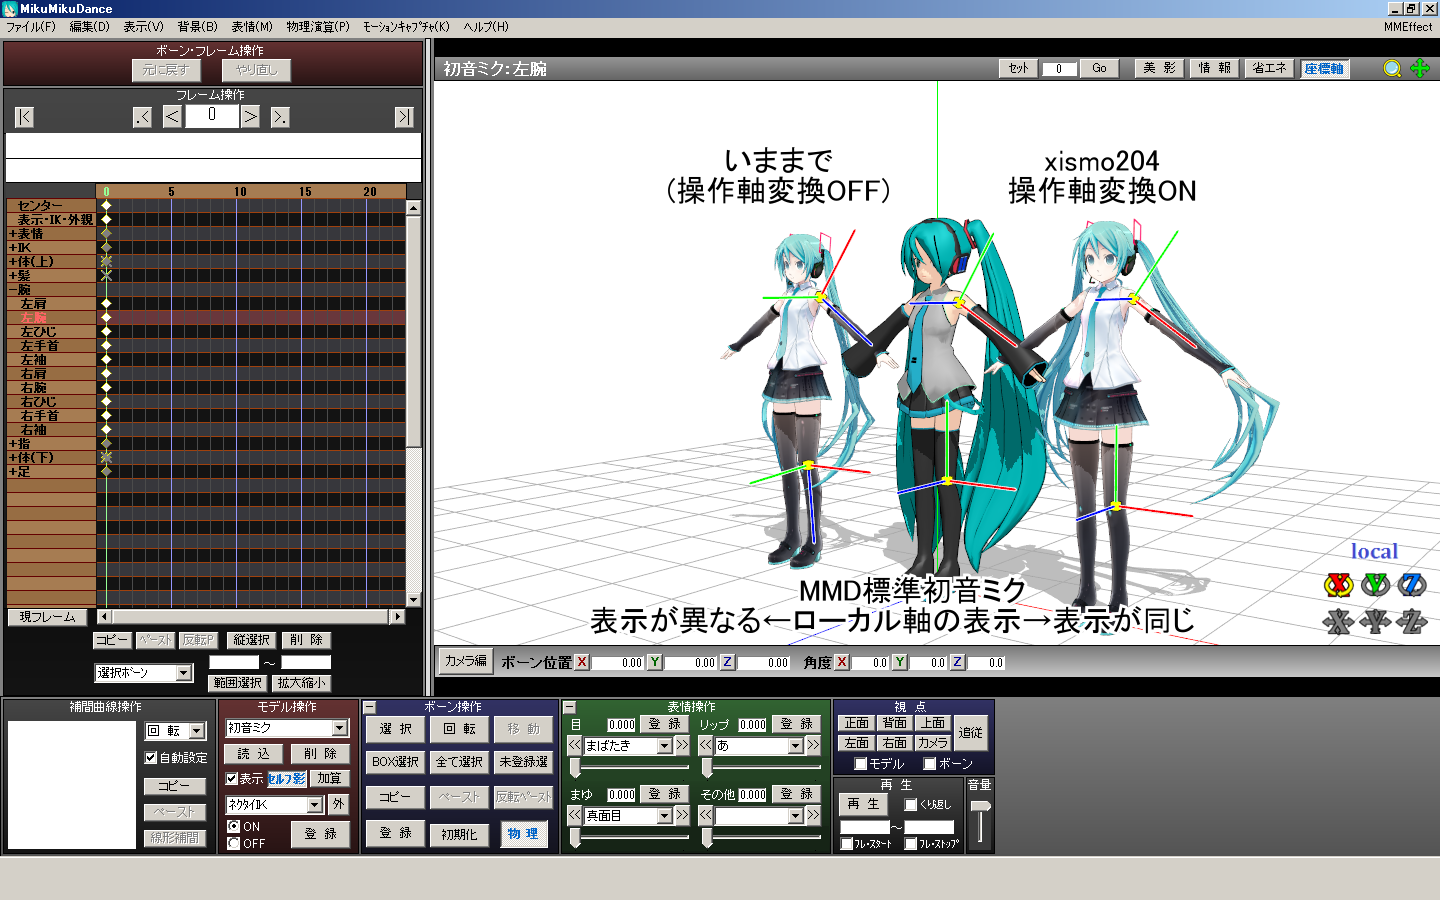Click the 正面 front view button
Screen dimensions: 1440x900
coord(856,723)
